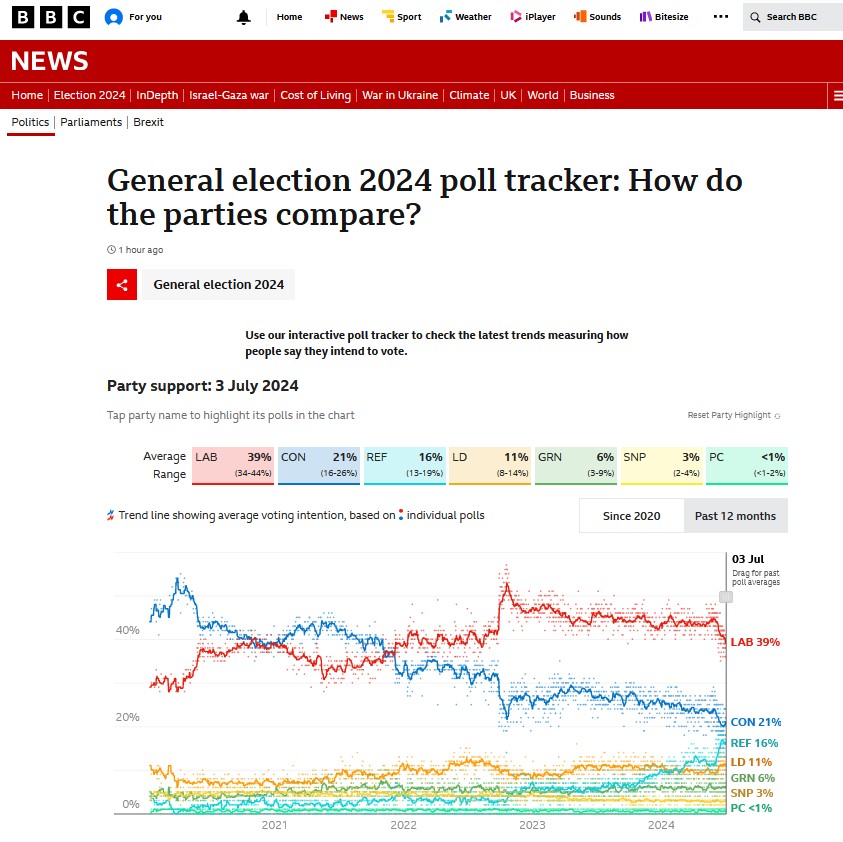Go to BBC Weather
The height and width of the screenshot is (842, 843).
(x=466, y=17)
